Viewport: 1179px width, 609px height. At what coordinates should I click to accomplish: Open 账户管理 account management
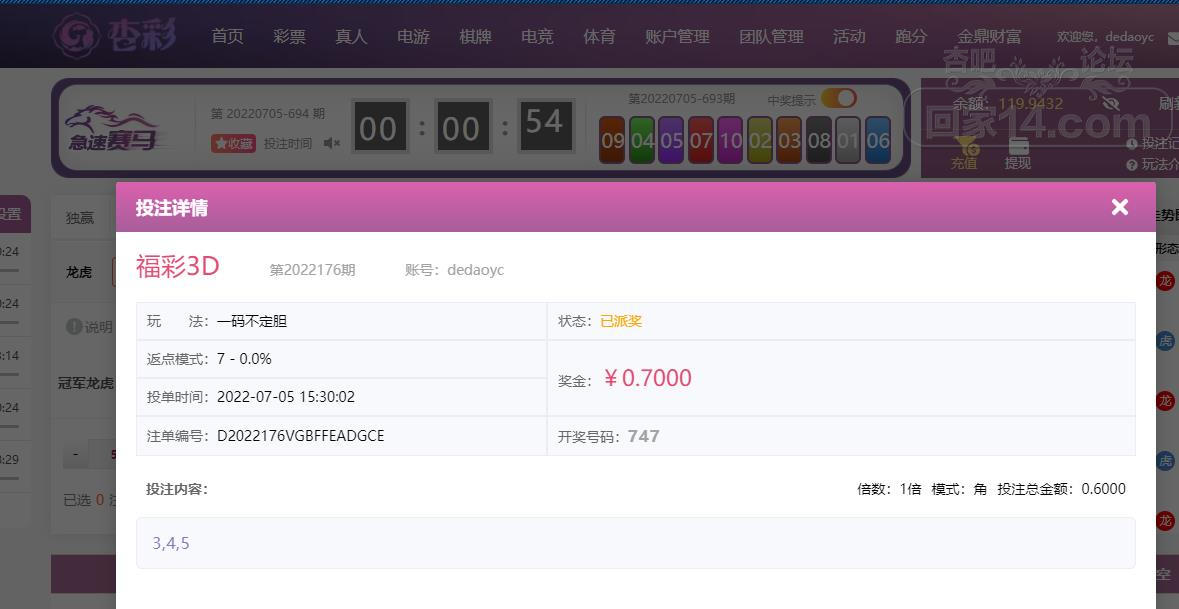677,36
